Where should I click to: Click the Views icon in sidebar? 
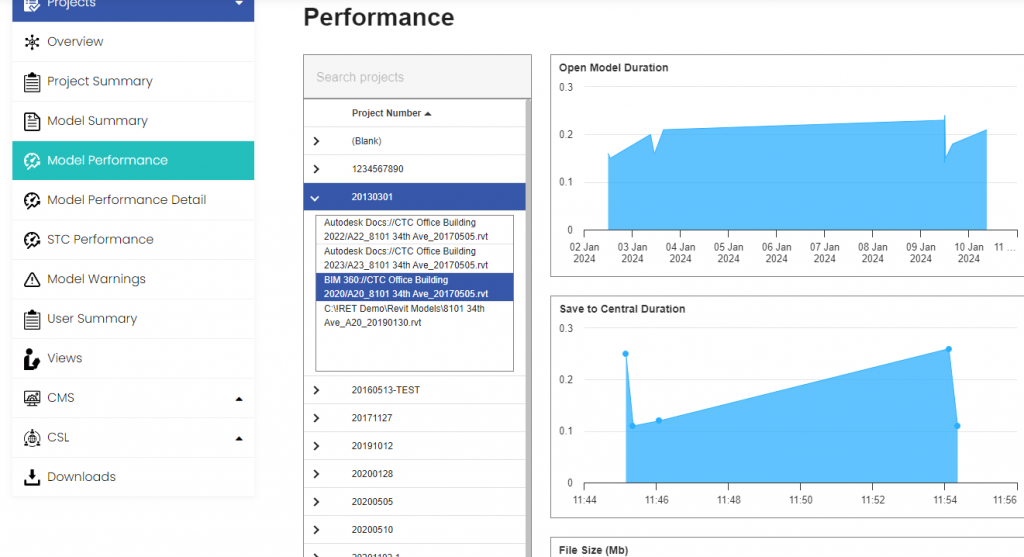click(x=31, y=358)
